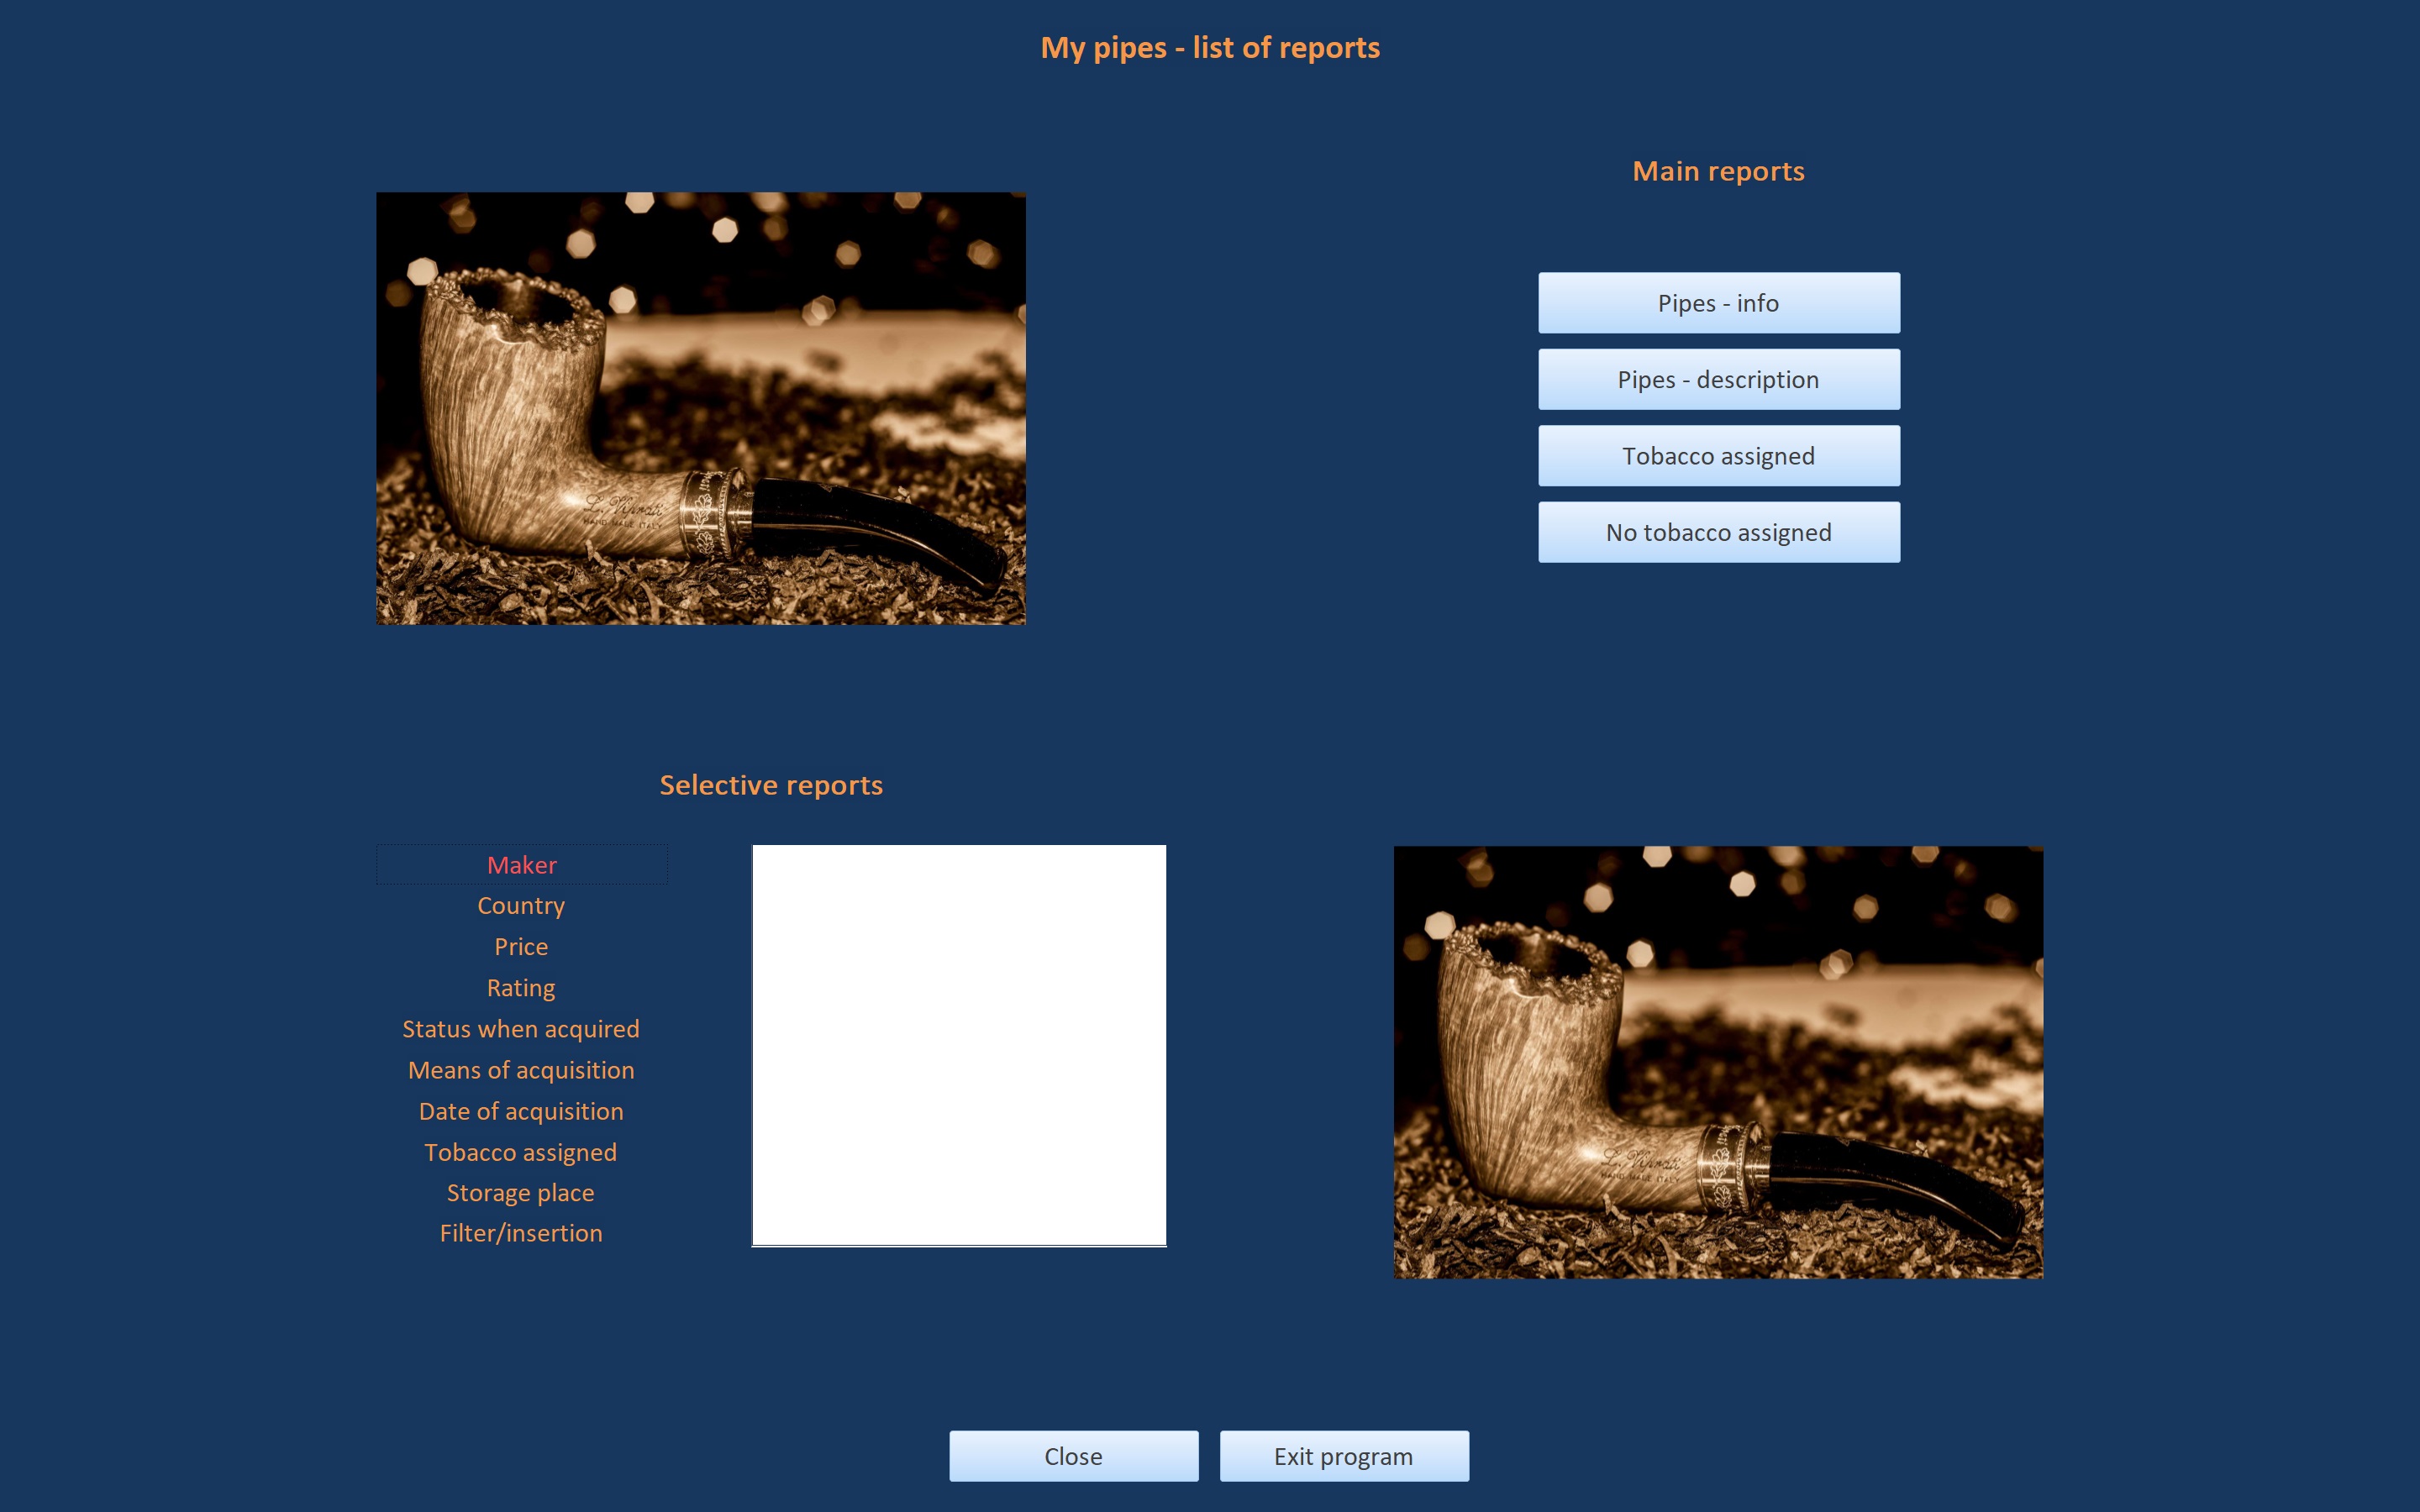The height and width of the screenshot is (1512, 2420).
Task: Select the Means of acquisition filter
Action: (x=519, y=1068)
